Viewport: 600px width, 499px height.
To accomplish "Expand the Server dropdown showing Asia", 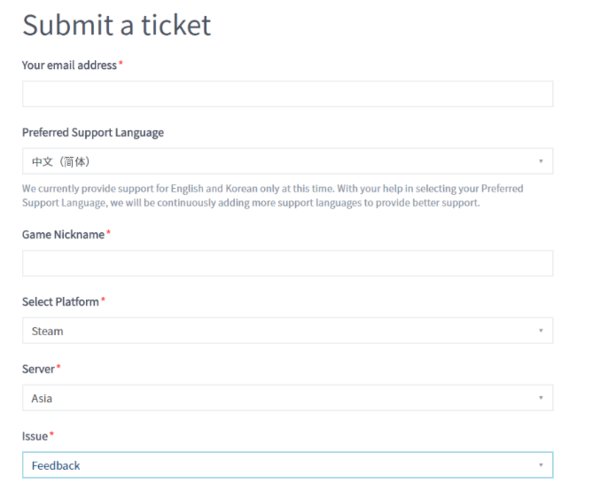I will (287, 398).
